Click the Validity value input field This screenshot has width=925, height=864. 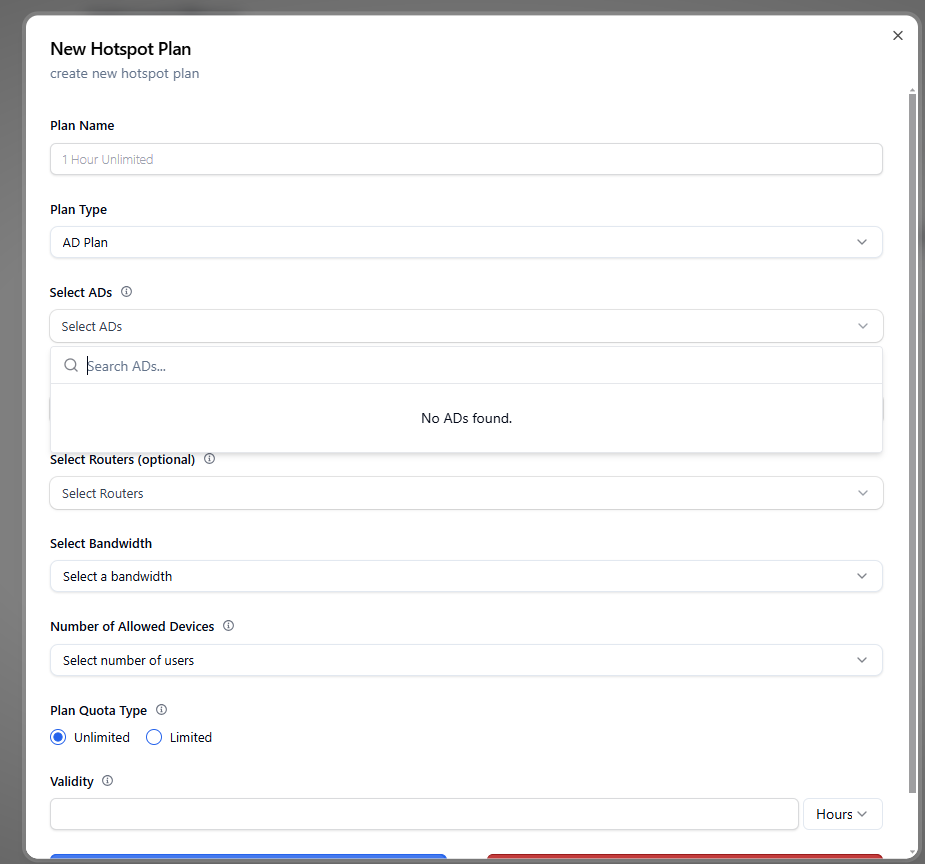coord(424,814)
